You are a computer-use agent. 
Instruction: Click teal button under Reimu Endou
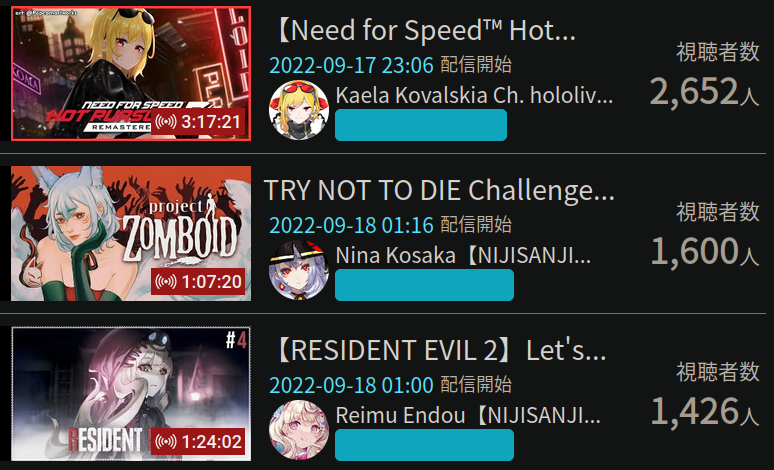(x=425, y=445)
